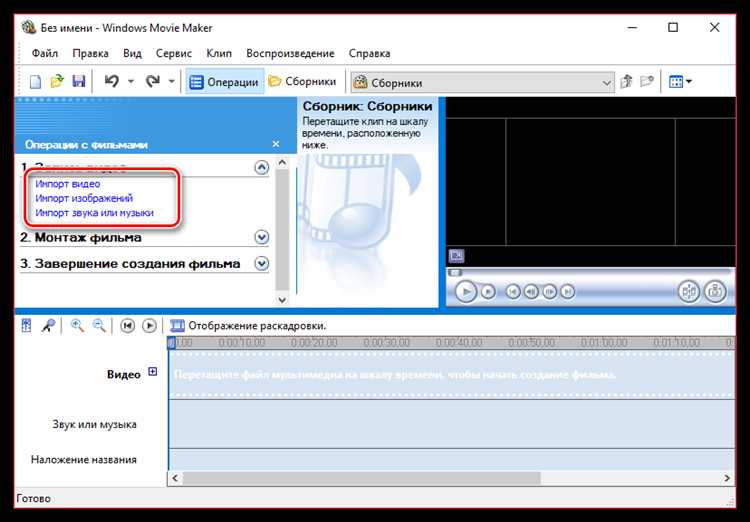
Task: Switch to Отображение раскадровки view
Action: pos(248,326)
